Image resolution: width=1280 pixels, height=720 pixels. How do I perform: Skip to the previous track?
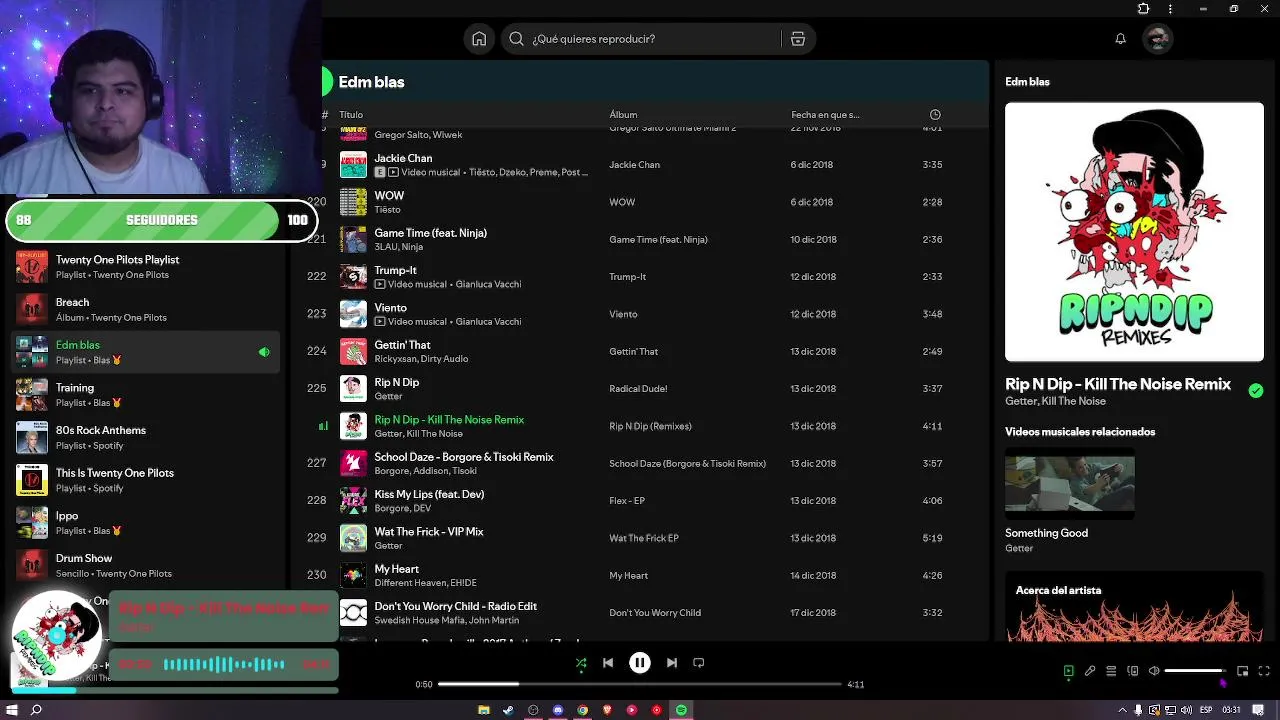pyautogui.click(x=608, y=663)
